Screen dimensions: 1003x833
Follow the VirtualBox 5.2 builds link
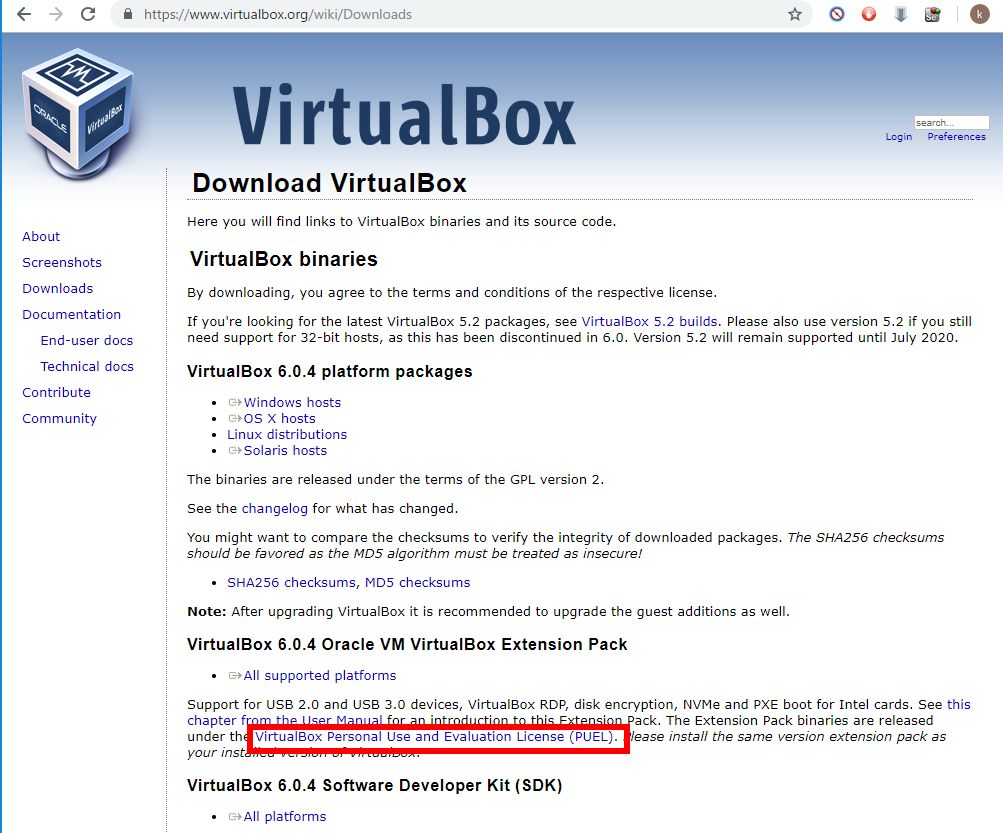[649, 322]
